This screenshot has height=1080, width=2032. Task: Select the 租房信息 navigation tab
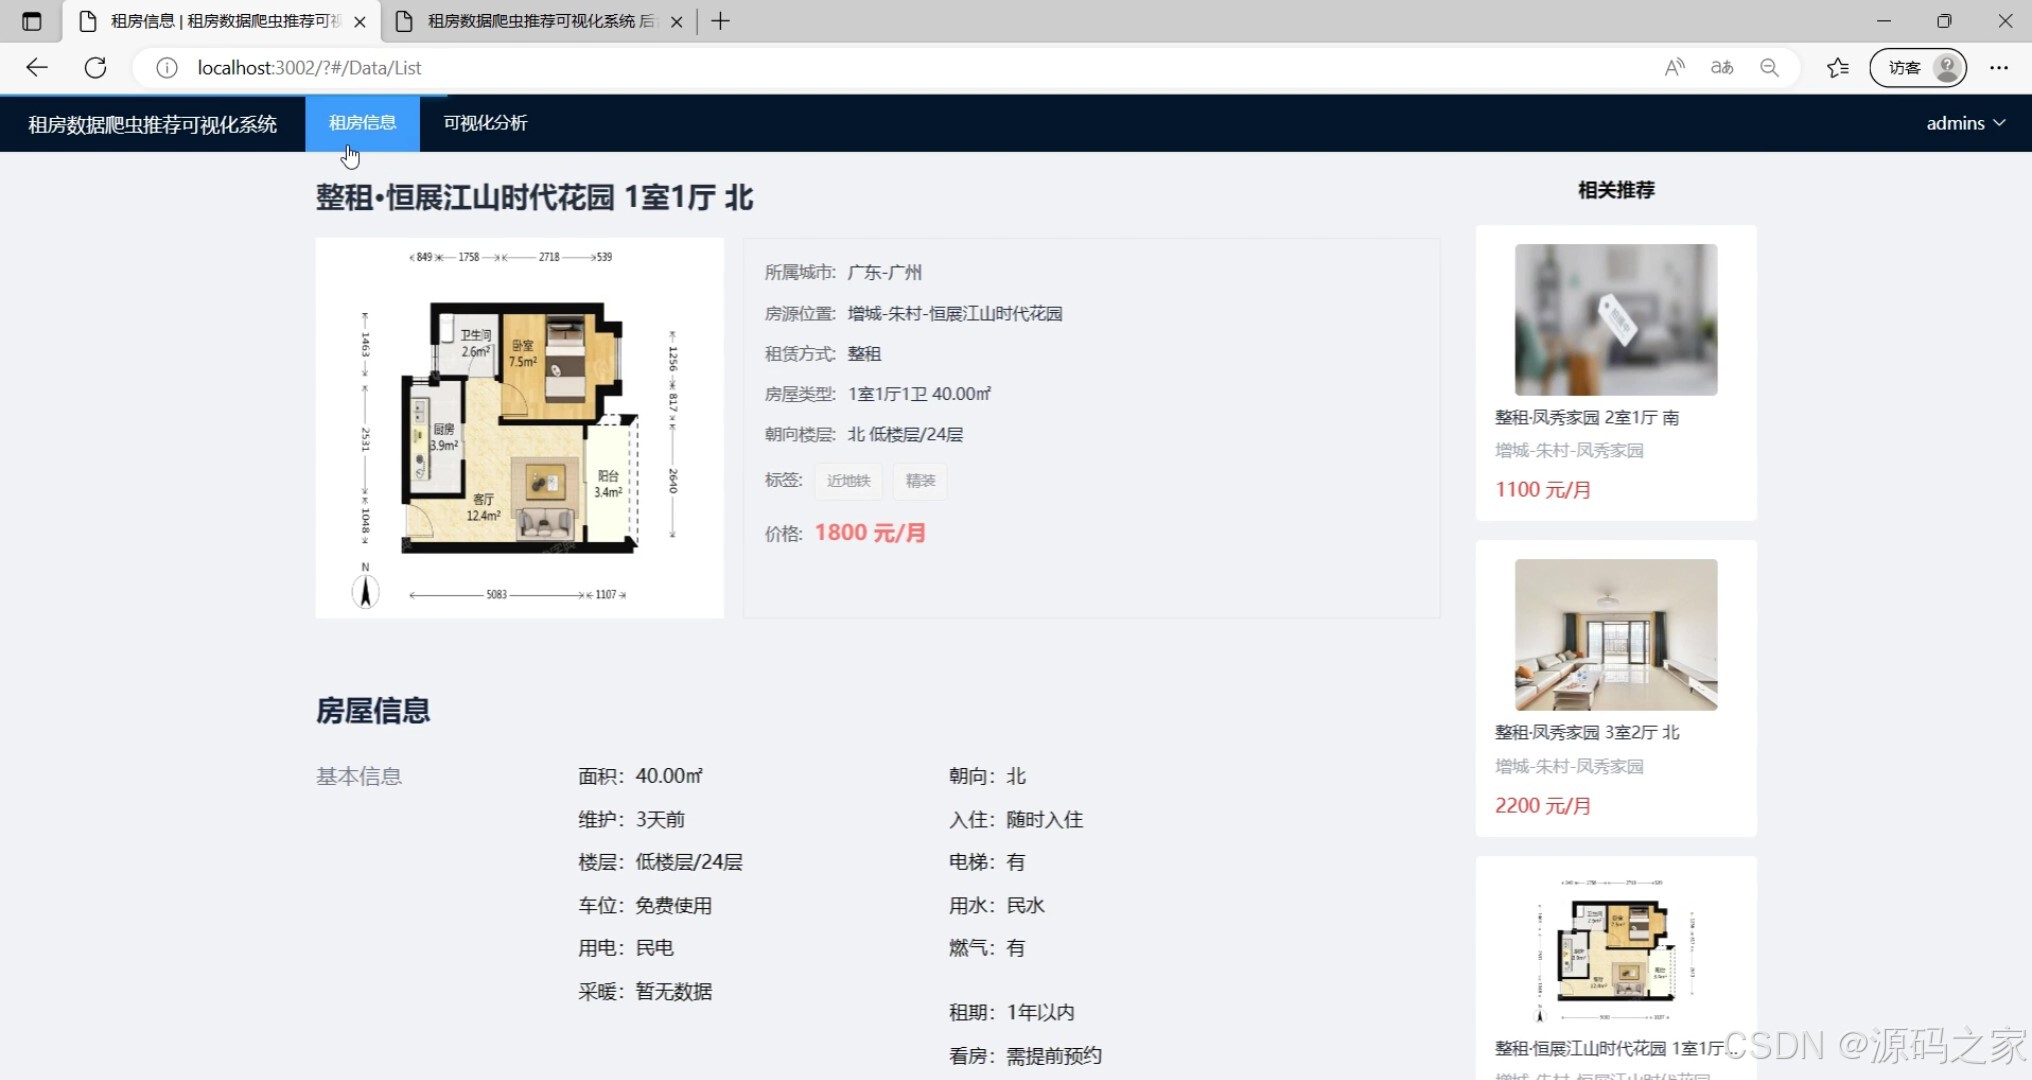click(x=362, y=123)
